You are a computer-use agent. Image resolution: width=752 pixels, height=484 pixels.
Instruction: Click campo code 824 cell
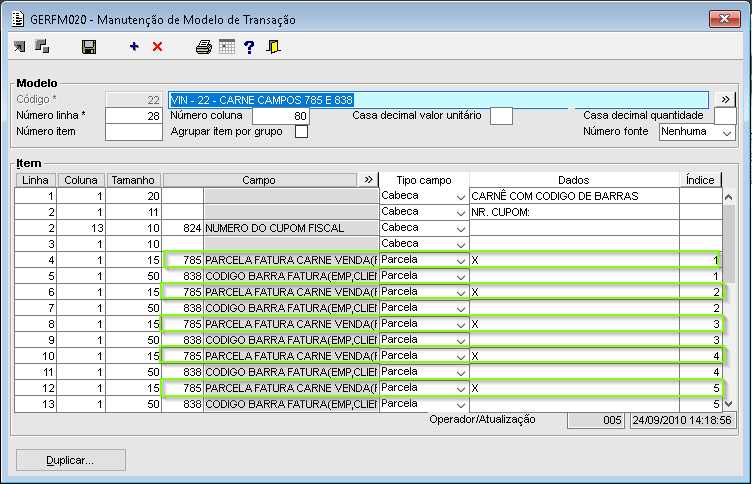click(183, 228)
